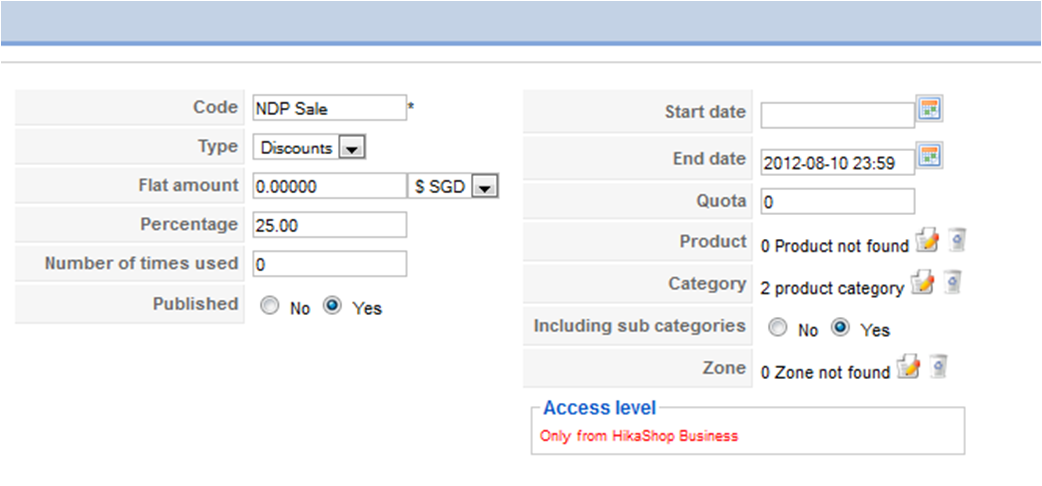Set Published to Yes
The image size is (1042, 486).
point(334,308)
